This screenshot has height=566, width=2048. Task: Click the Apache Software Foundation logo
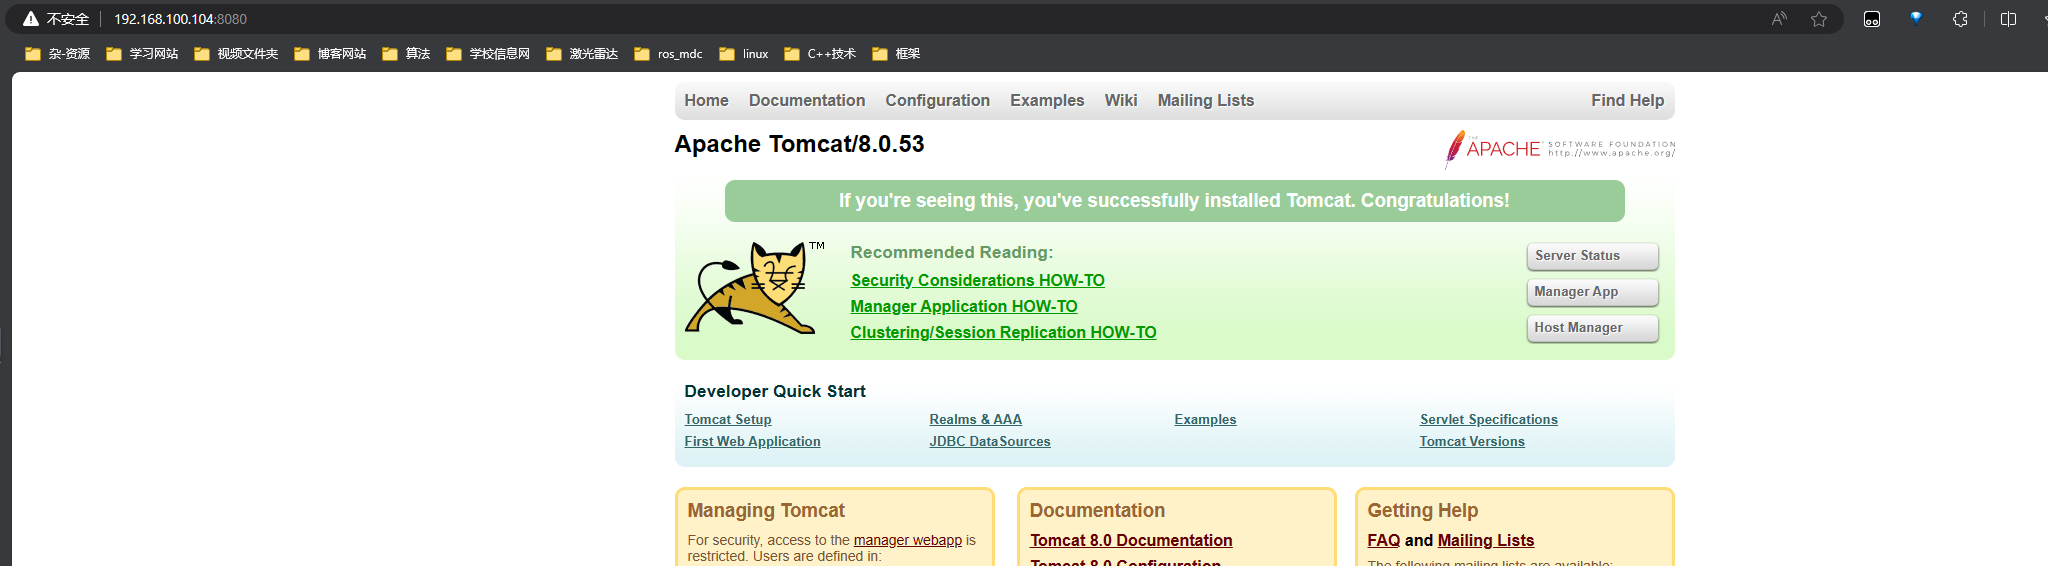point(1559,149)
